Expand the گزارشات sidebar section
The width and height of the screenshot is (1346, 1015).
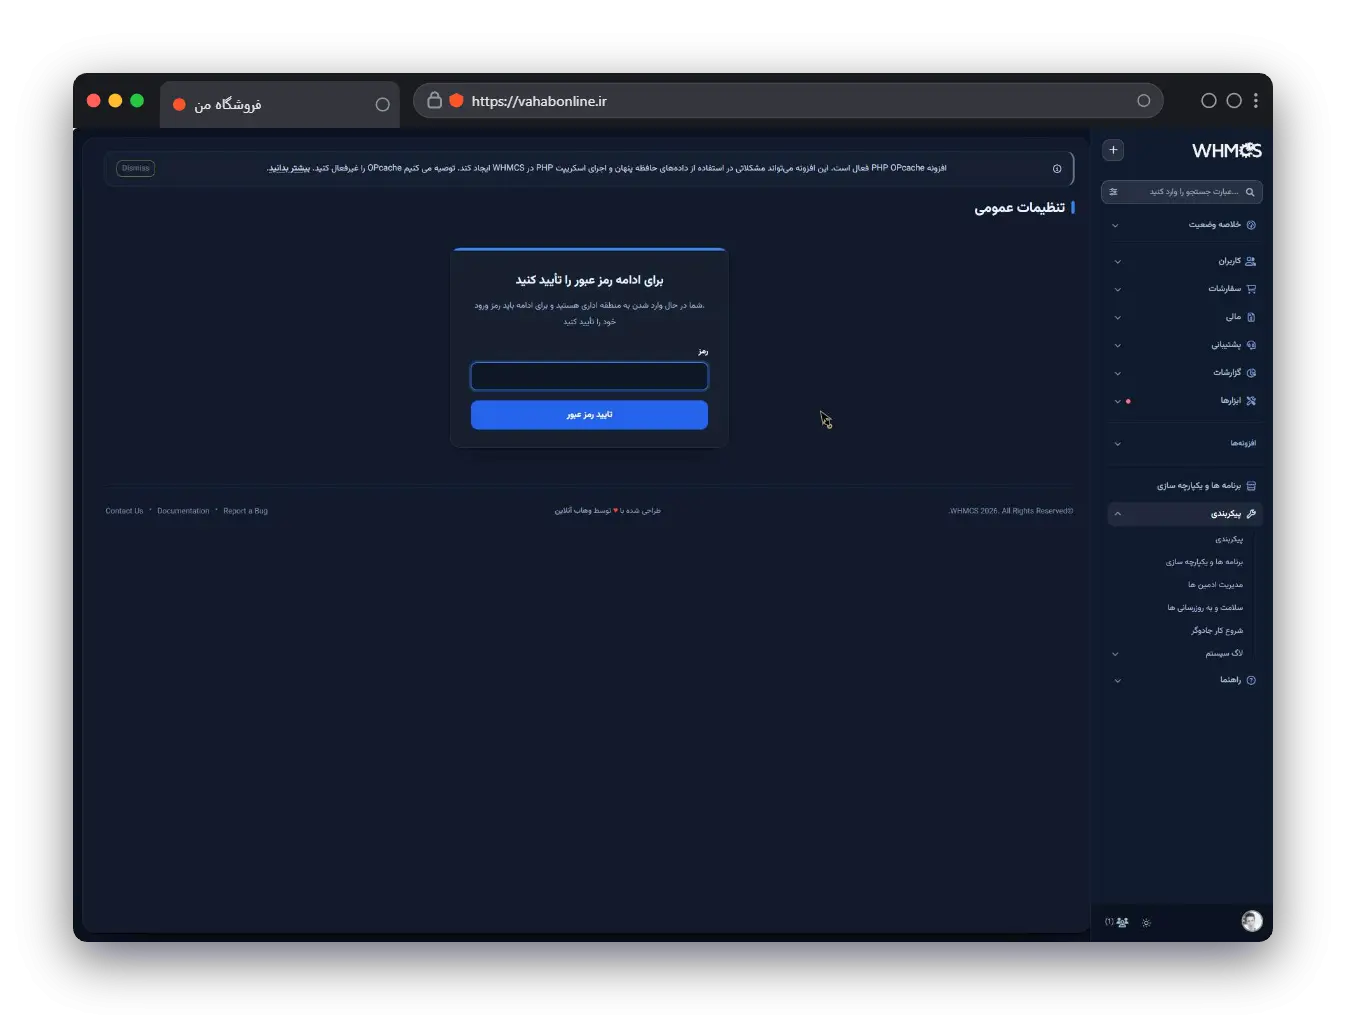(1184, 373)
